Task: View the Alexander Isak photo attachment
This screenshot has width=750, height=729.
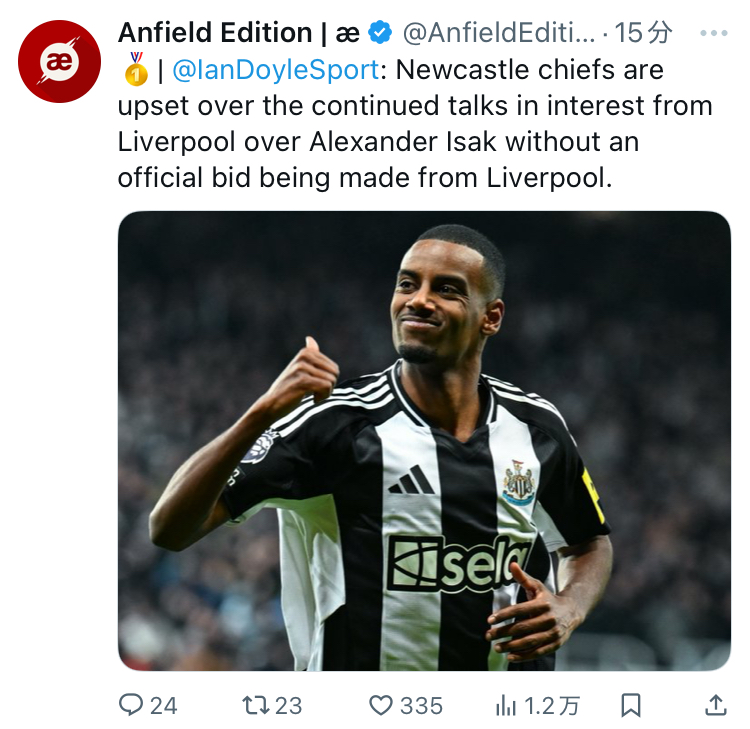Action: [424, 441]
